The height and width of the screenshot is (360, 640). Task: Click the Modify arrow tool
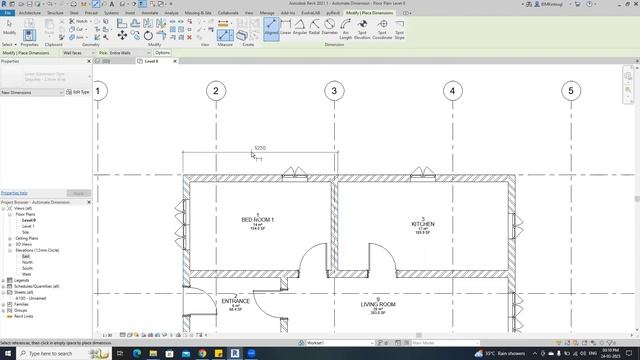[x=9, y=27]
